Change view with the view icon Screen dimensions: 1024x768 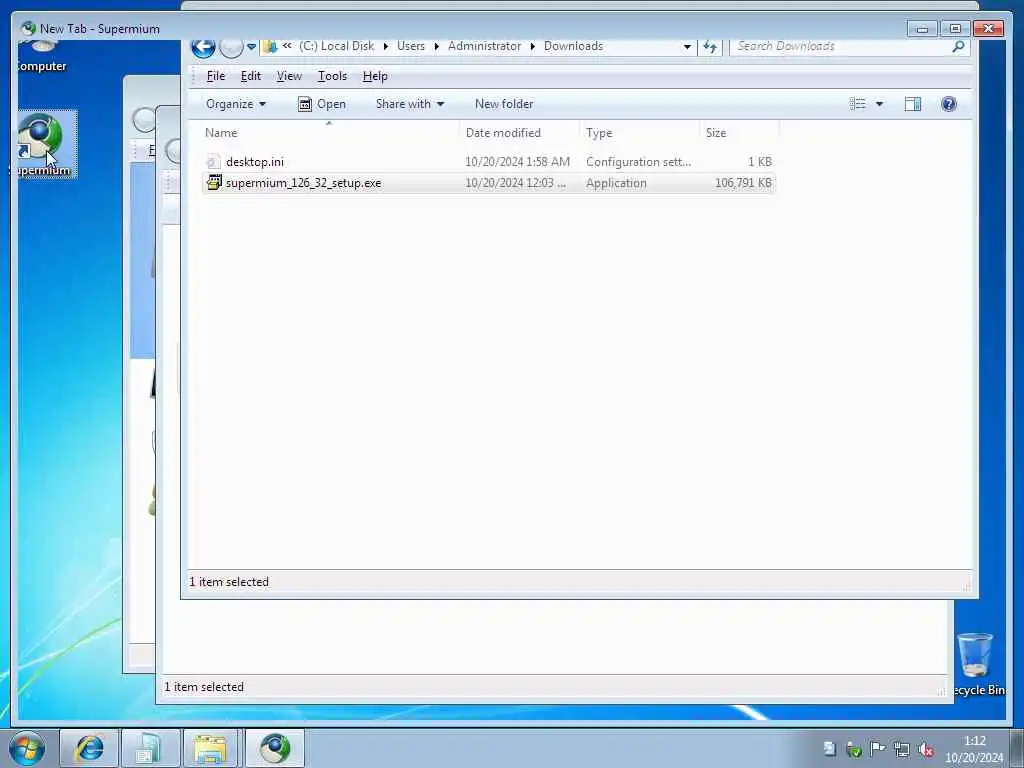(x=857, y=104)
